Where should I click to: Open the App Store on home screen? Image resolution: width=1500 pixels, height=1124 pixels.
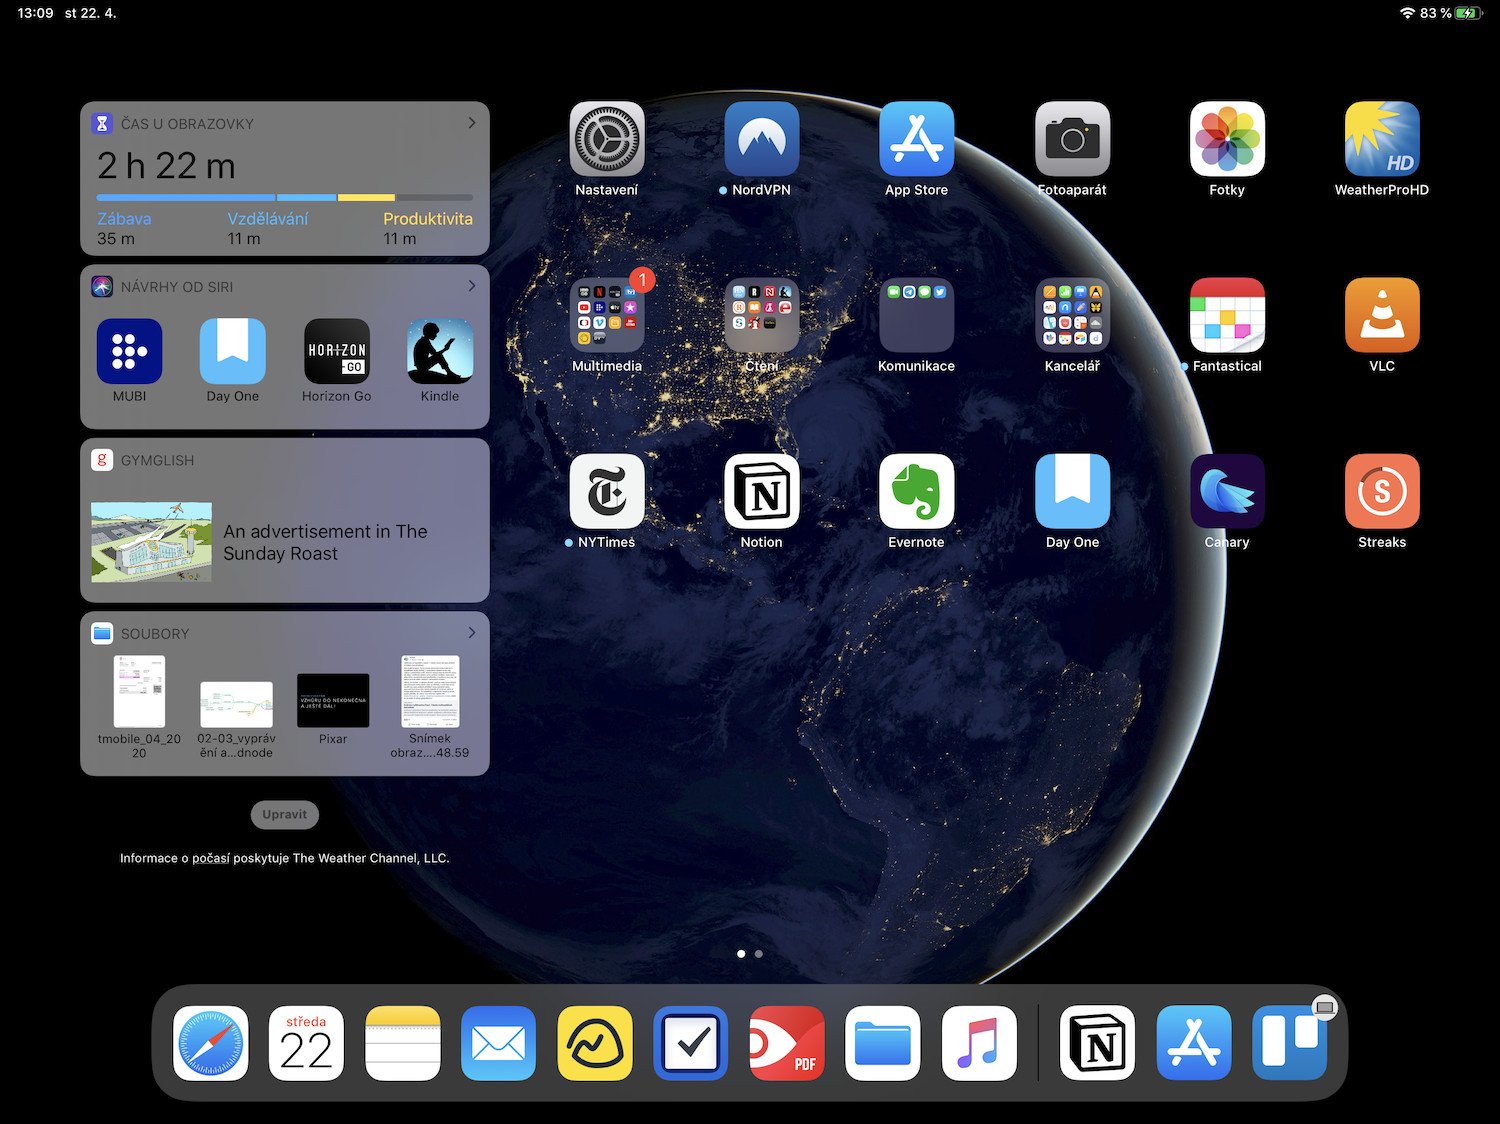(917, 139)
